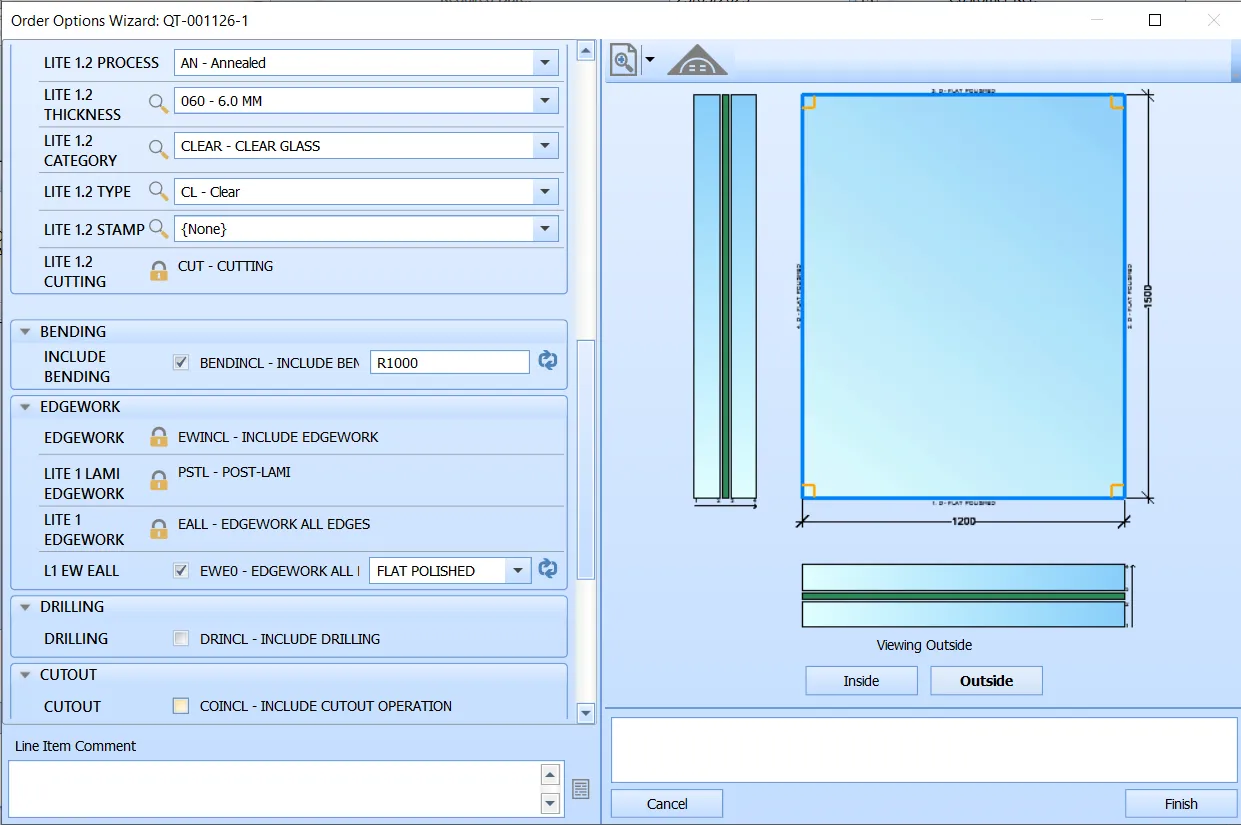Screen dimensions: 1241x825
Task: Open LITE 1.2 CATEGORY dropdown
Action: [545, 146]
